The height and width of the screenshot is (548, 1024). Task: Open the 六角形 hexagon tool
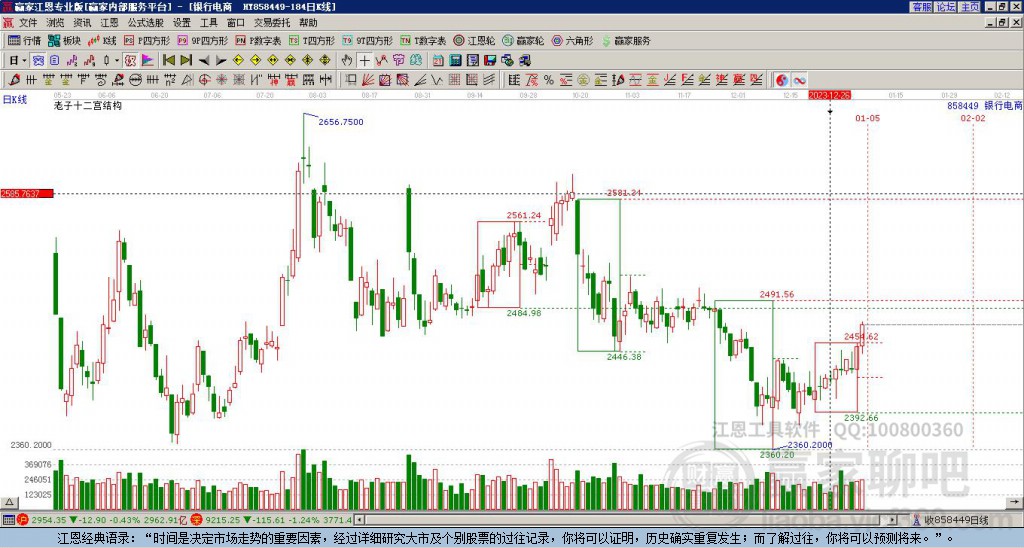pyautogui.click(x=573, y=40)
